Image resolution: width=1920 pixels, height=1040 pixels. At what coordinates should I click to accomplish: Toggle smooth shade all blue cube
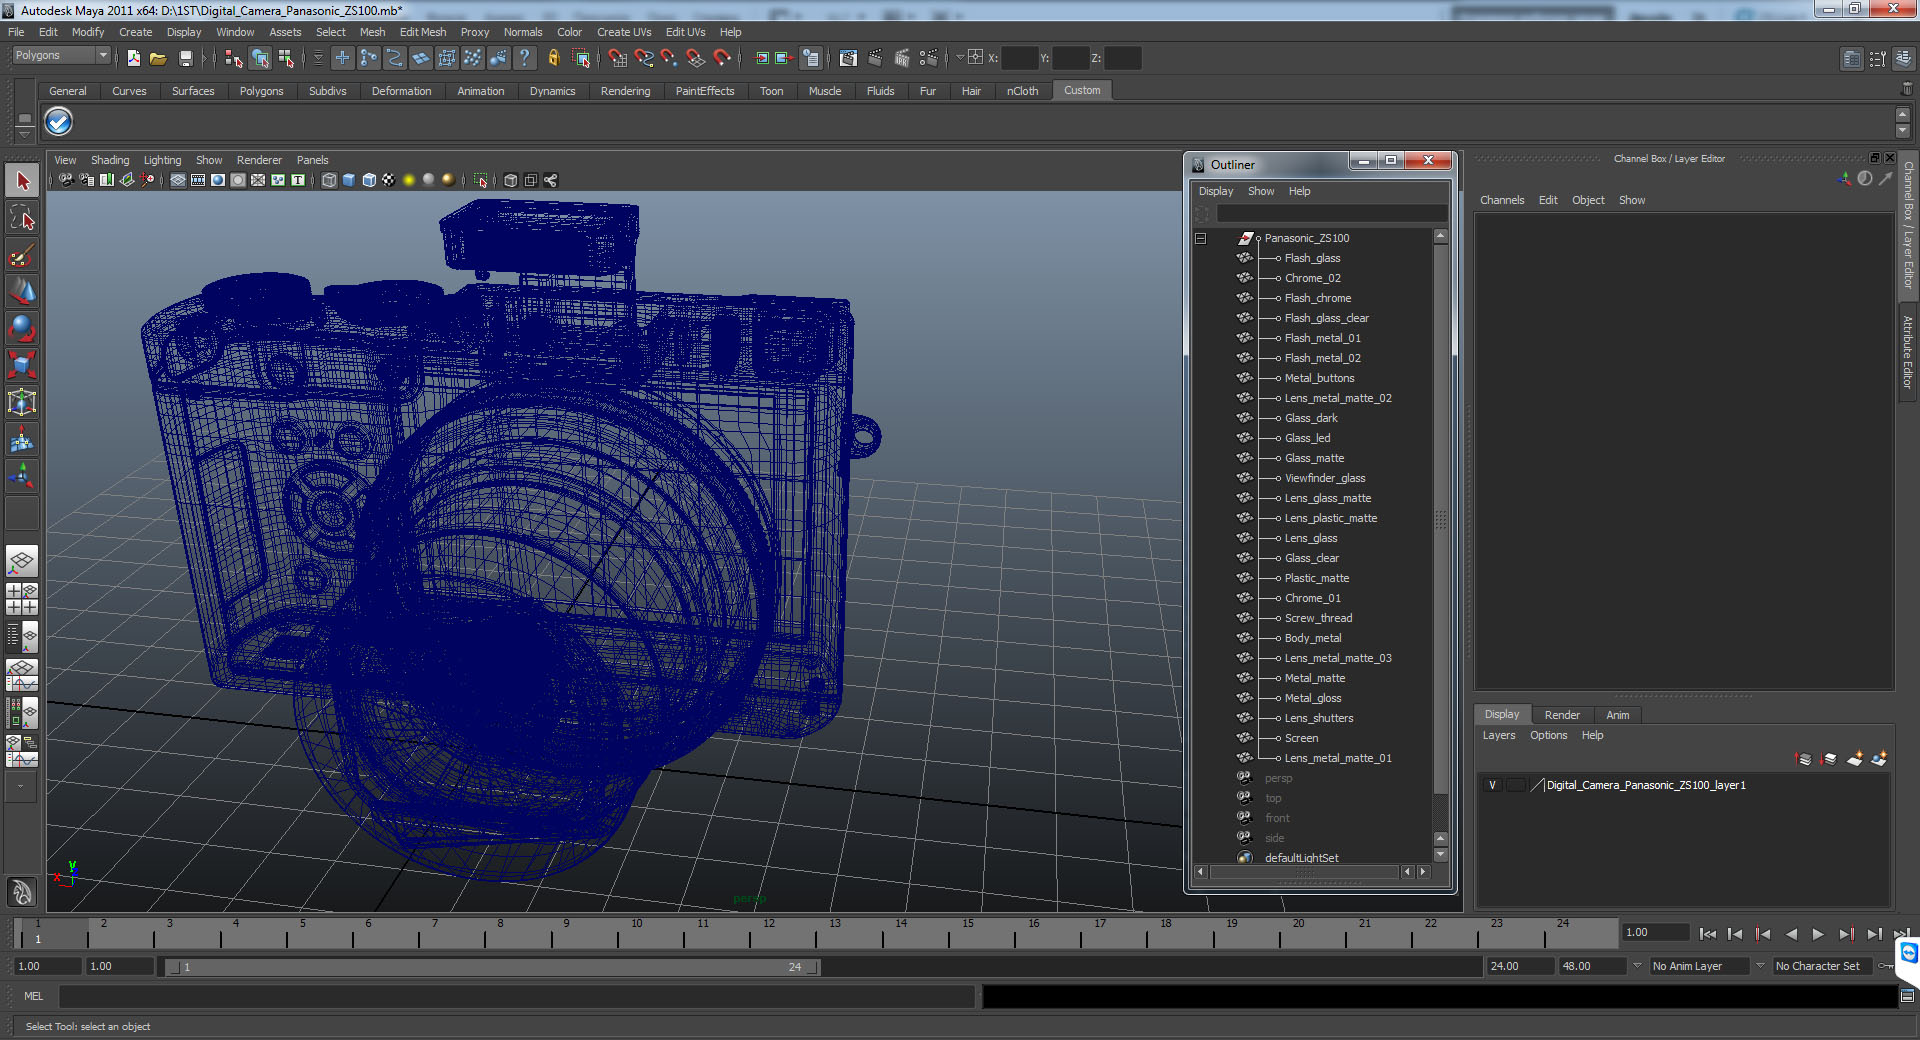(x=349, y=180)
